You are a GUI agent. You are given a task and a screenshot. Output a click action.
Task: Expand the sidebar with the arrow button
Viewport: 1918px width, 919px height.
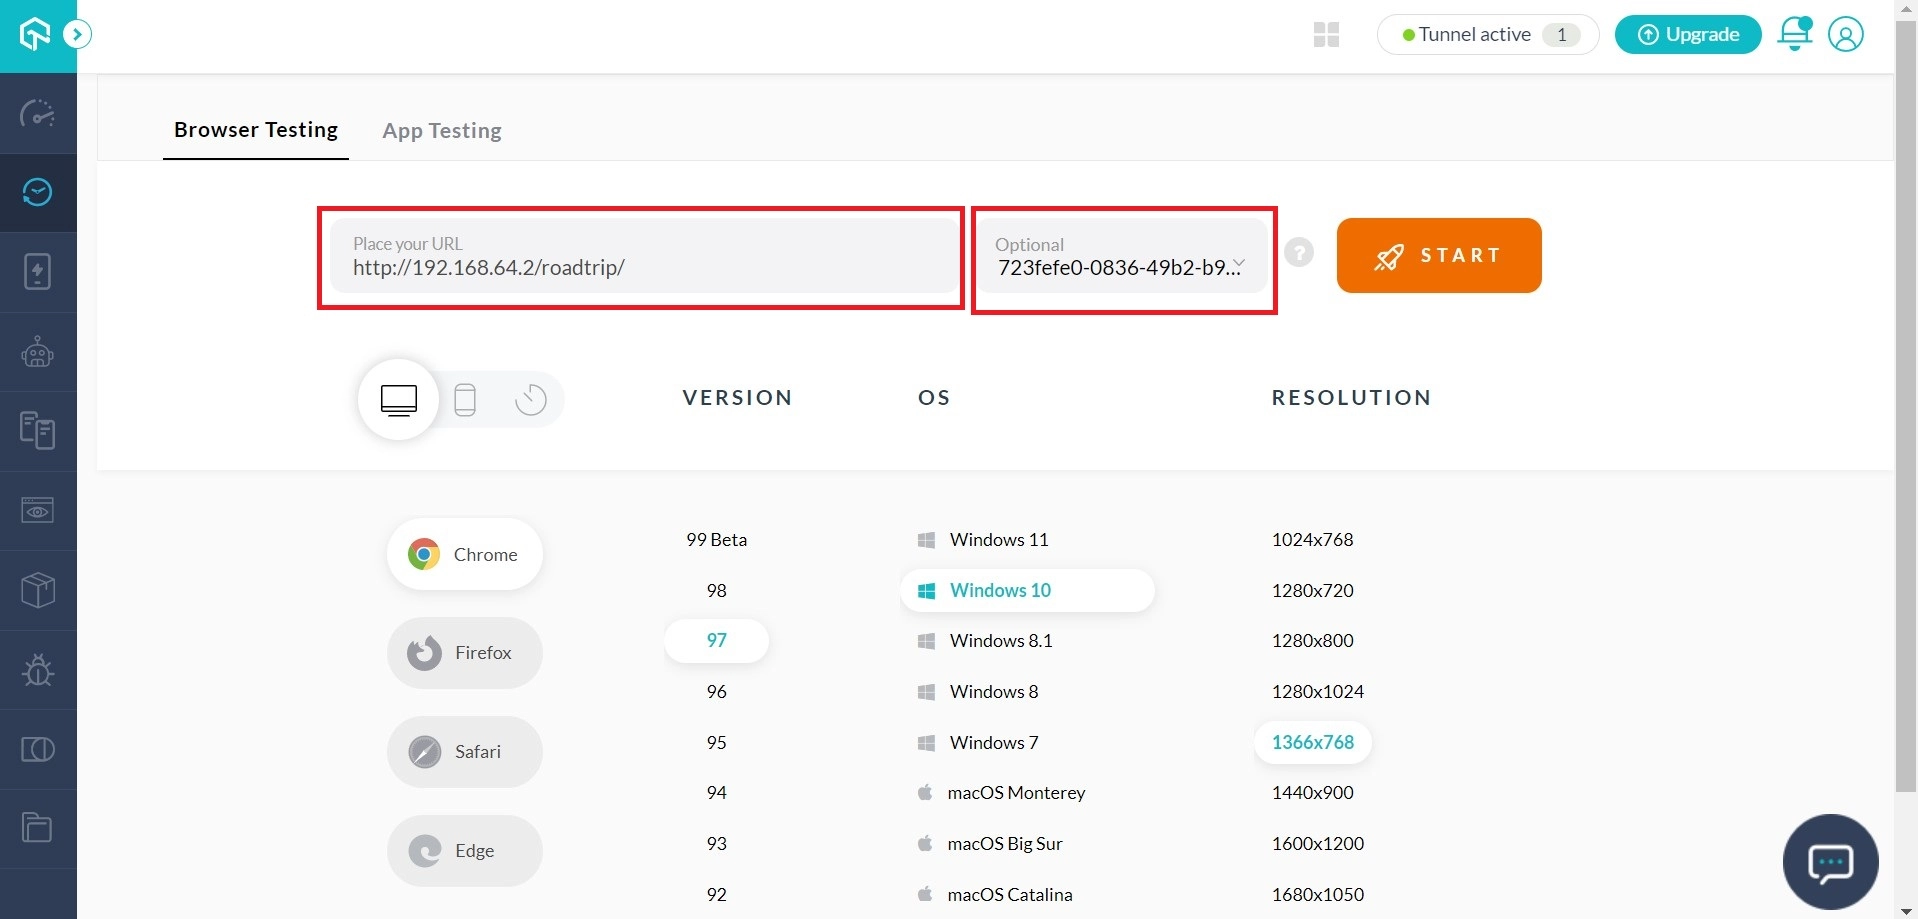(x=77, y=35)
